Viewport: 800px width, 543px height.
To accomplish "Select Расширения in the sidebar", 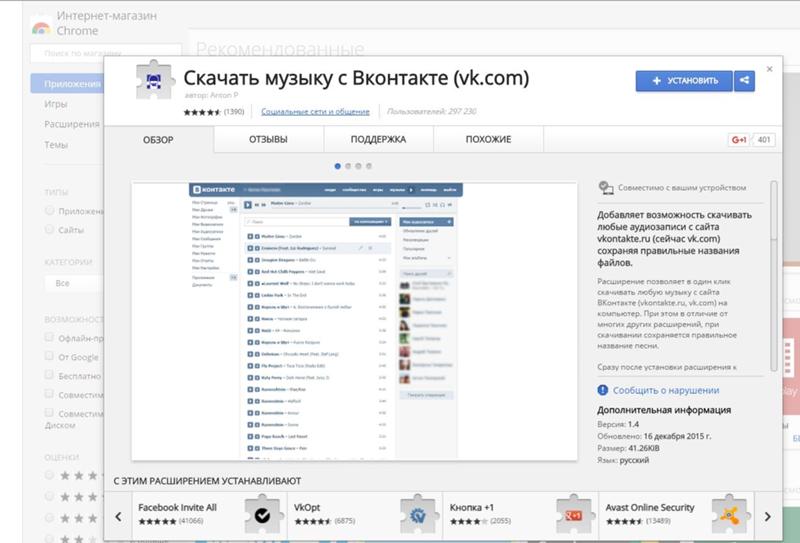I will pos(72,124).
